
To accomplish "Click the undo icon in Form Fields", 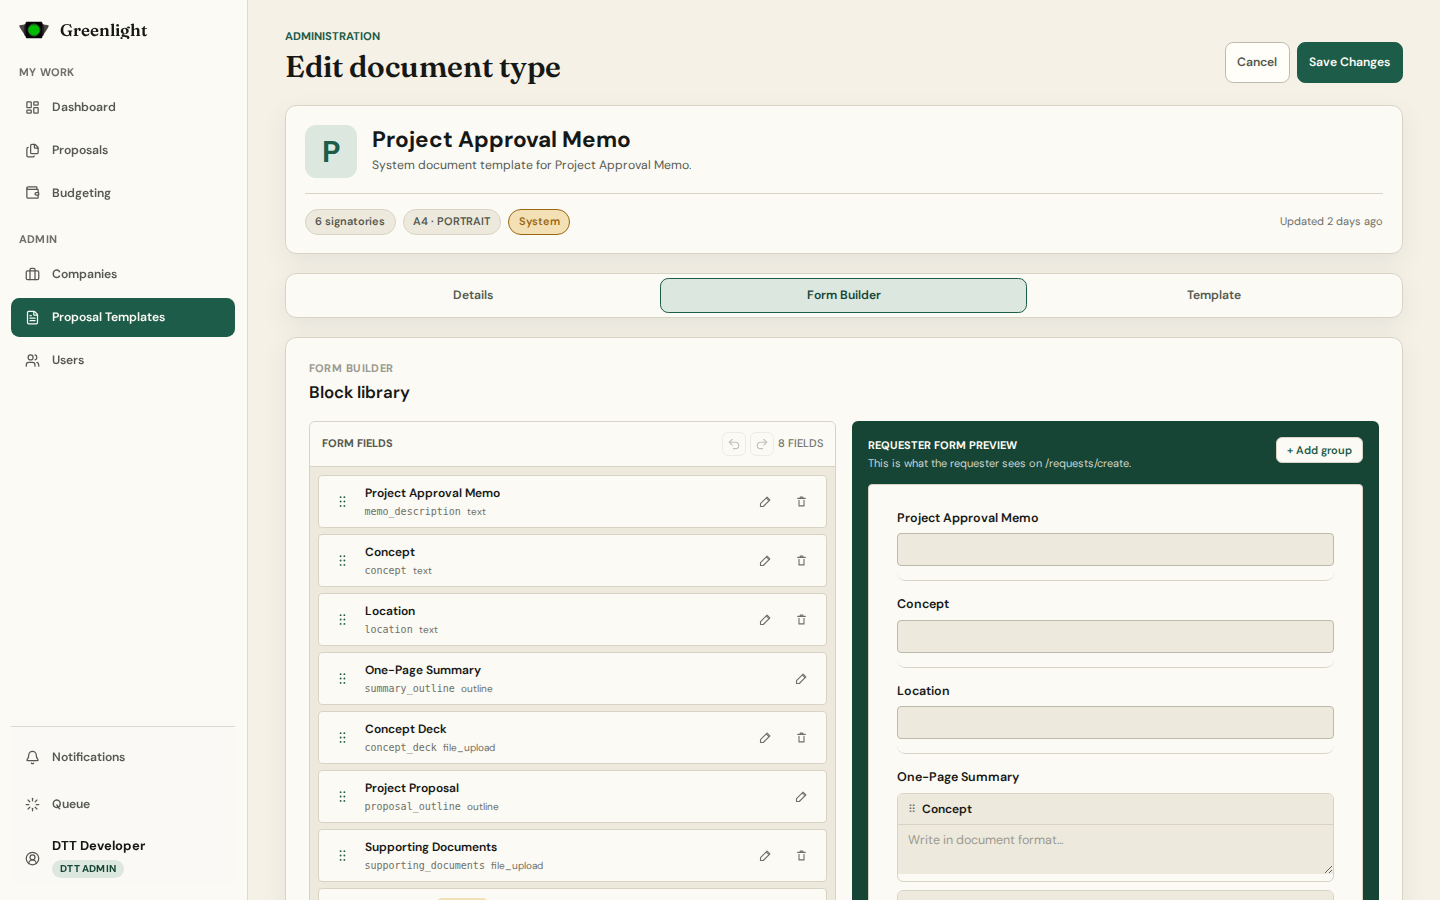I will pyautogui.click(x=734, y=444).
